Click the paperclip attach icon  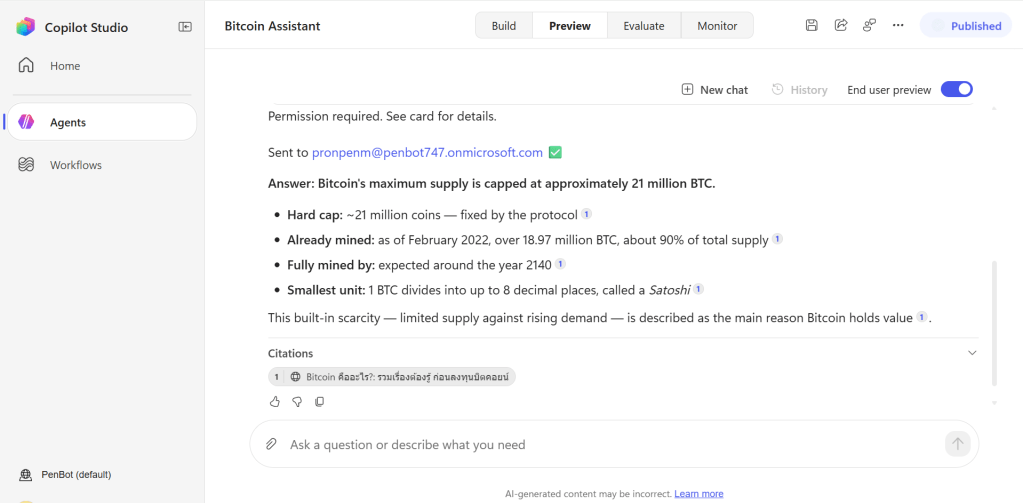[x=271, y=444]
